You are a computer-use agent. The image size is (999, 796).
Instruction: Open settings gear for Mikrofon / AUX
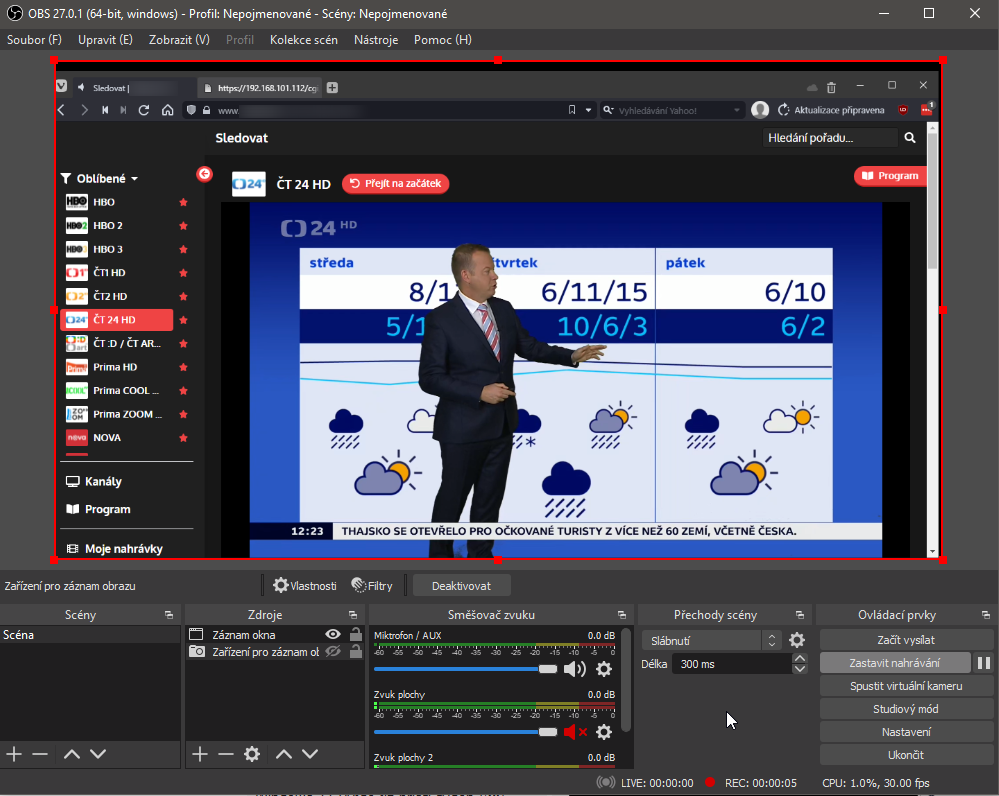[x=604, y=669]
